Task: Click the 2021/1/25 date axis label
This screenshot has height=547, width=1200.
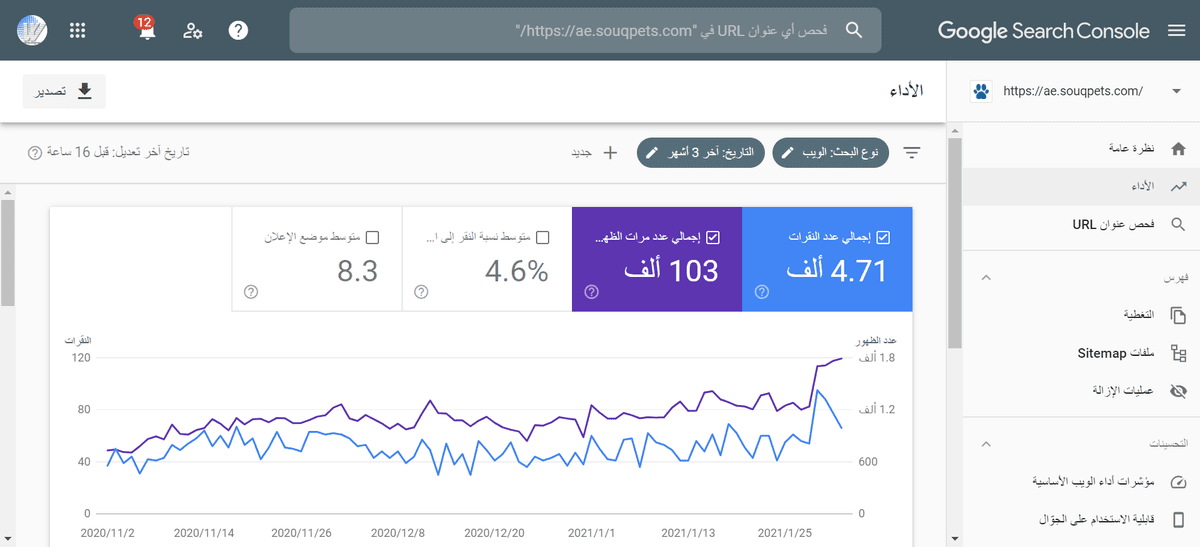Action: pos(787,534)
